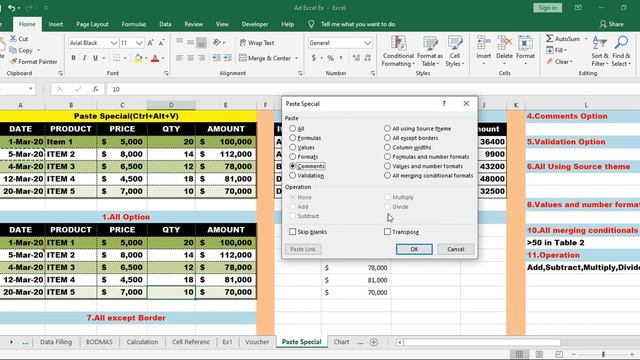Adjust the zoom slider in status bar
640x360 pixels.
[x=603, y=354]
